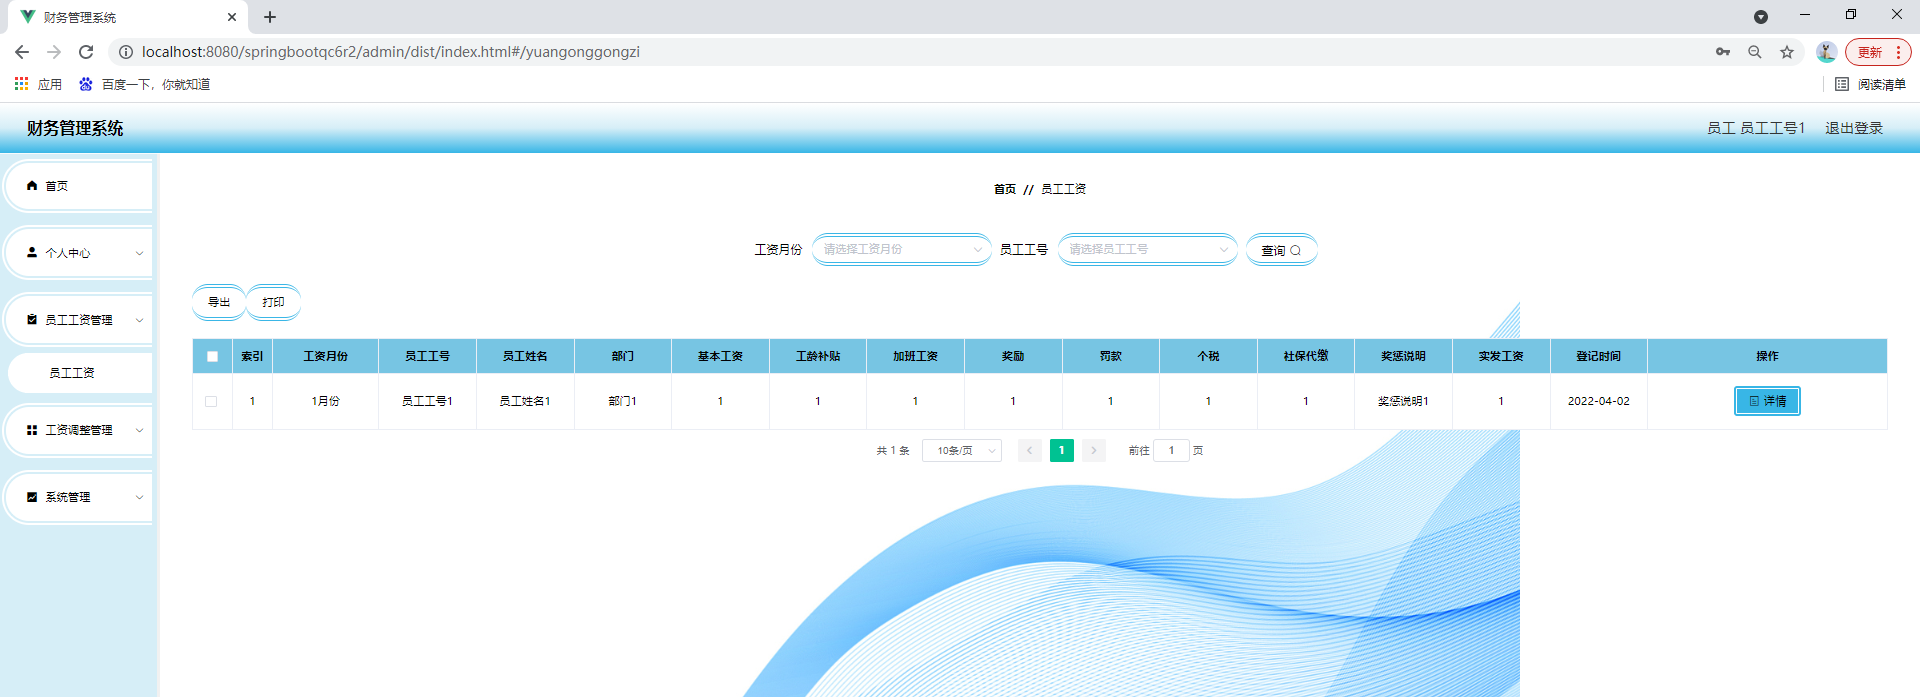This screenshot has width=1920, height=697.
Task: Click the grid icon for 工资调整管理
Action: pyautogui.click(x=32, y=430)
